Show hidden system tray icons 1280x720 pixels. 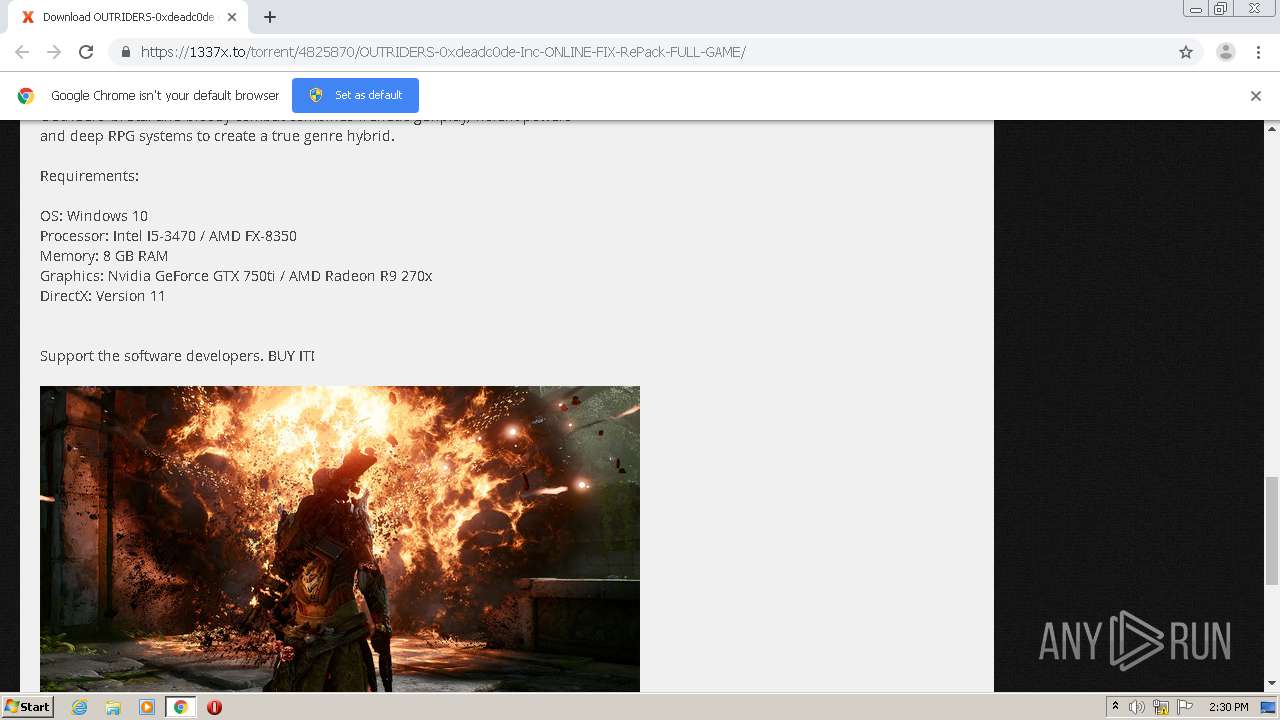point(1115,707)
